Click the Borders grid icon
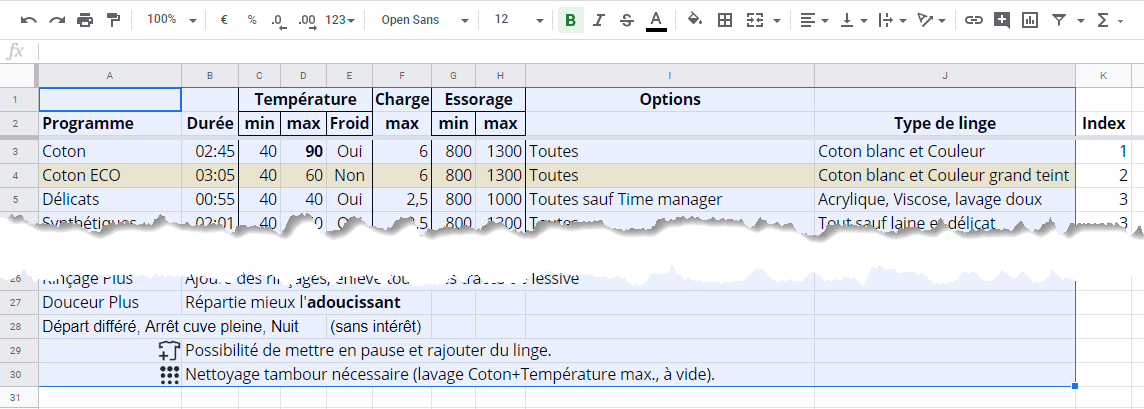The height and width of the screenshot is (409, 1144). [x=724, y=20]
